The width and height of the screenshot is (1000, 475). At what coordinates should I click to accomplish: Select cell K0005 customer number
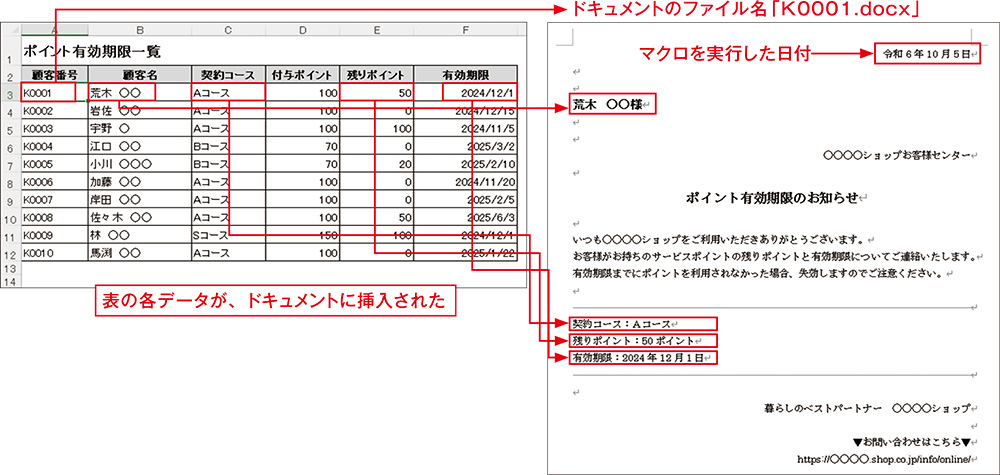pyautogui.click(x=55, y=164)
